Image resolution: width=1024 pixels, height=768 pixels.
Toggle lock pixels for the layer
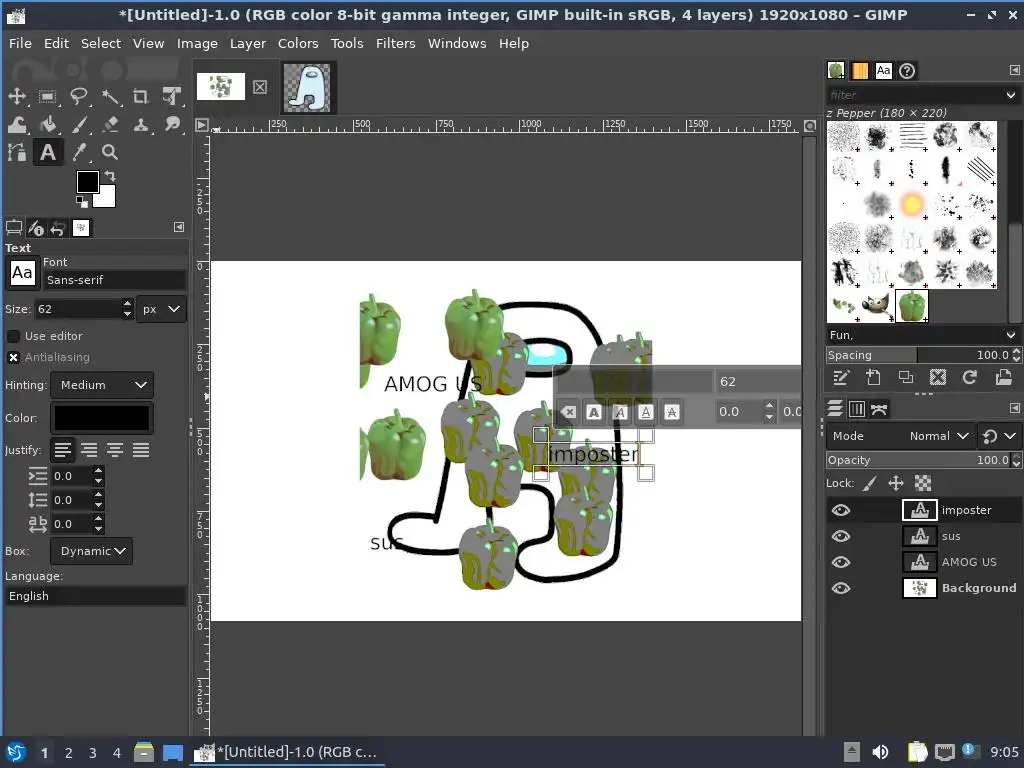pos(869,483)
